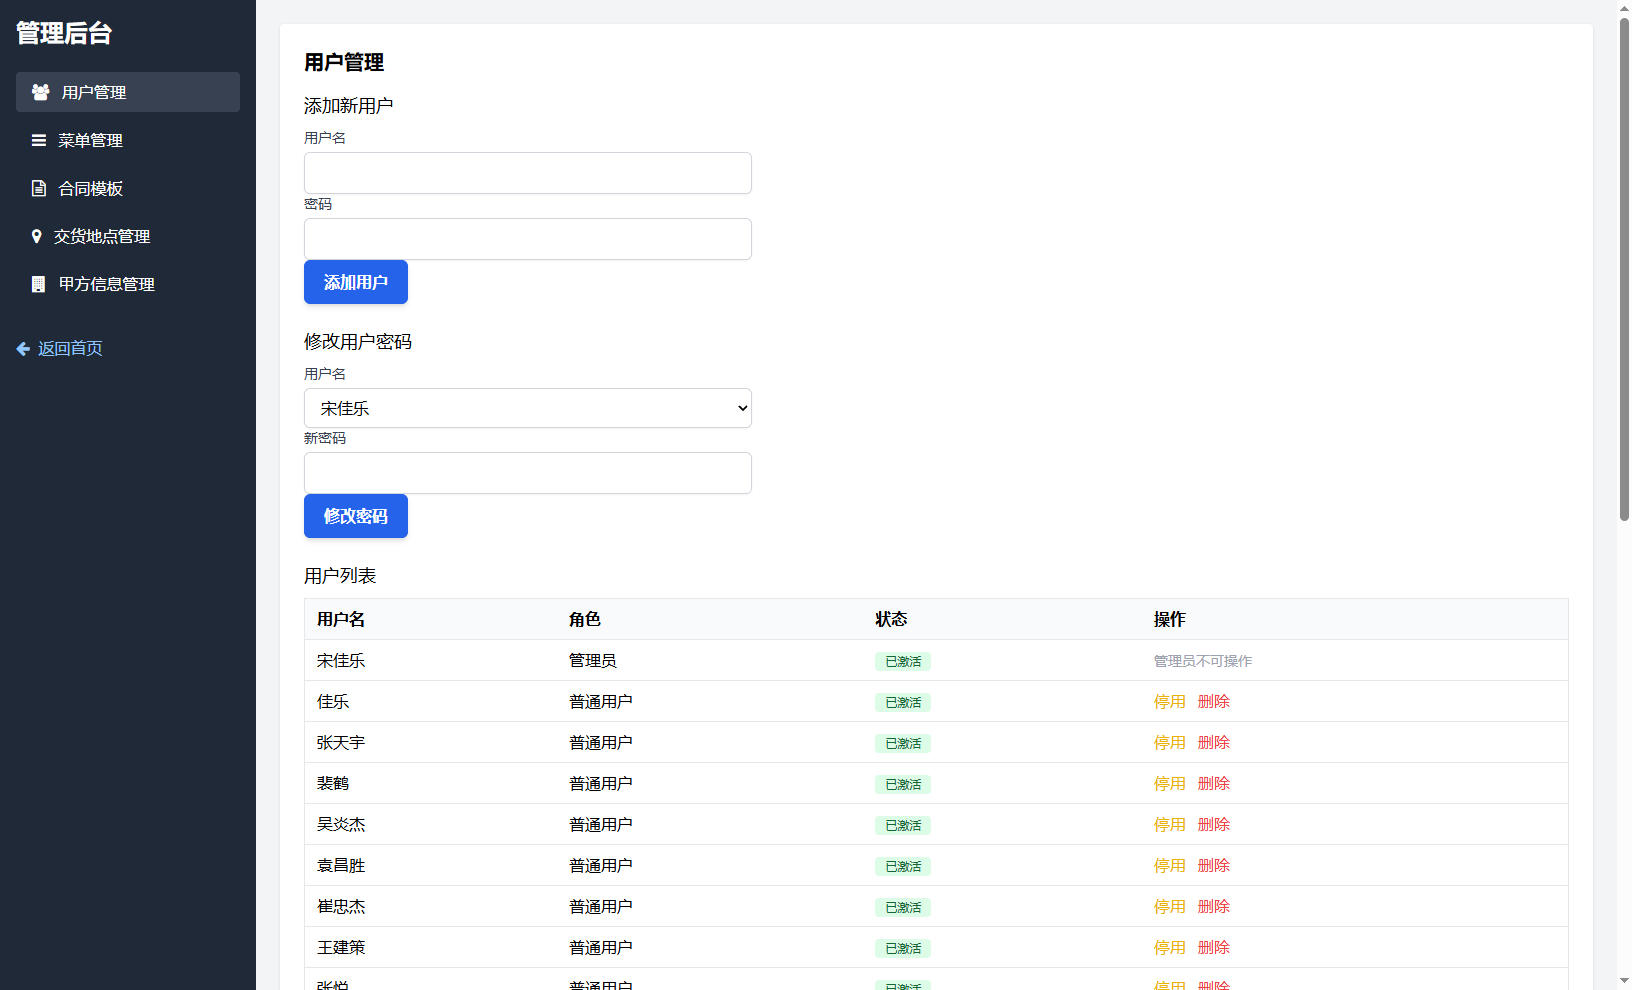Image resolution: width=1632 pixels, height=990 pixels.
Task: Click the 管理员 role cell
Action: 593,661
